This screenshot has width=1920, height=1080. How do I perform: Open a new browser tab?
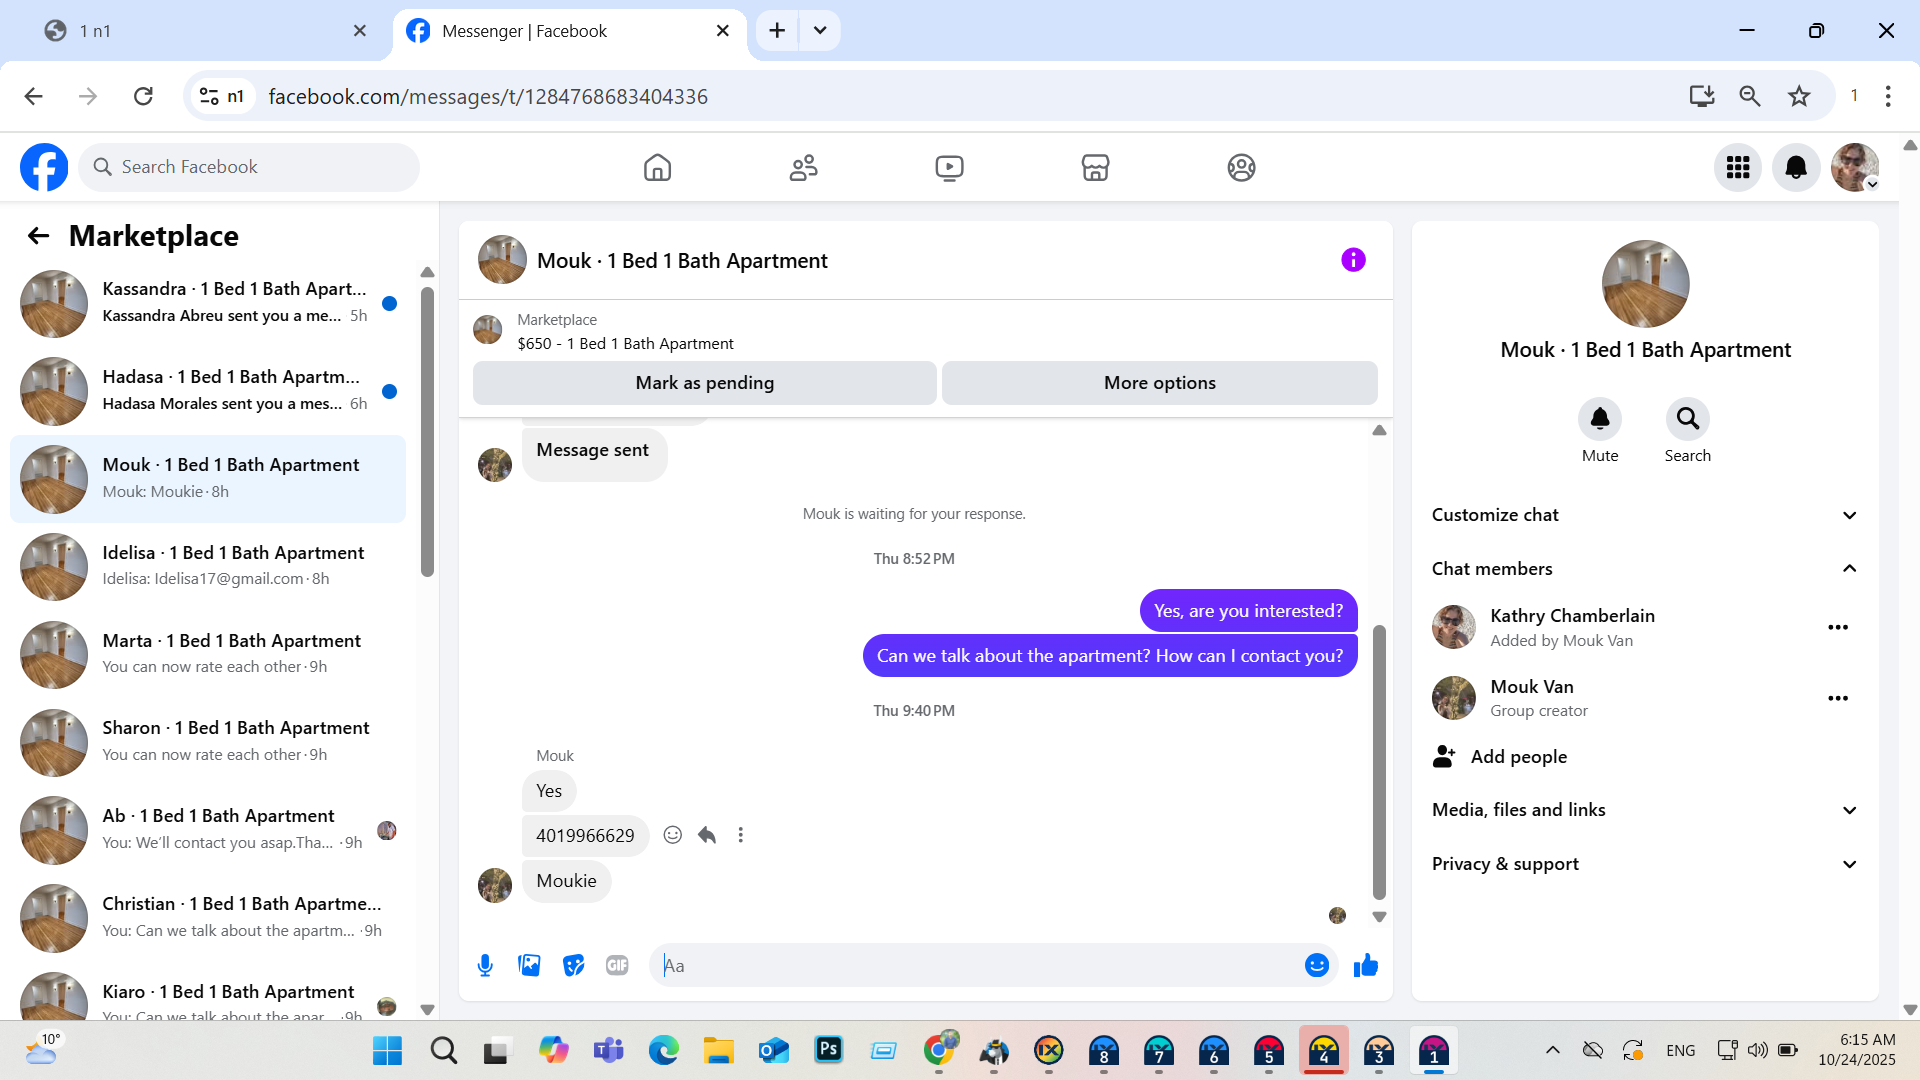coord(777,30)
